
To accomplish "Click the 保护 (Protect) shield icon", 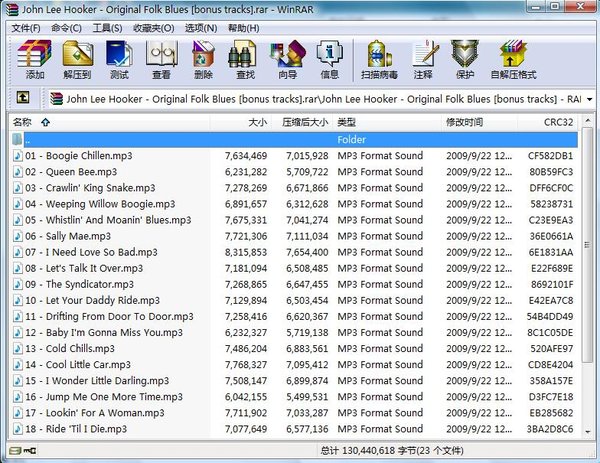I will [465, 59].
